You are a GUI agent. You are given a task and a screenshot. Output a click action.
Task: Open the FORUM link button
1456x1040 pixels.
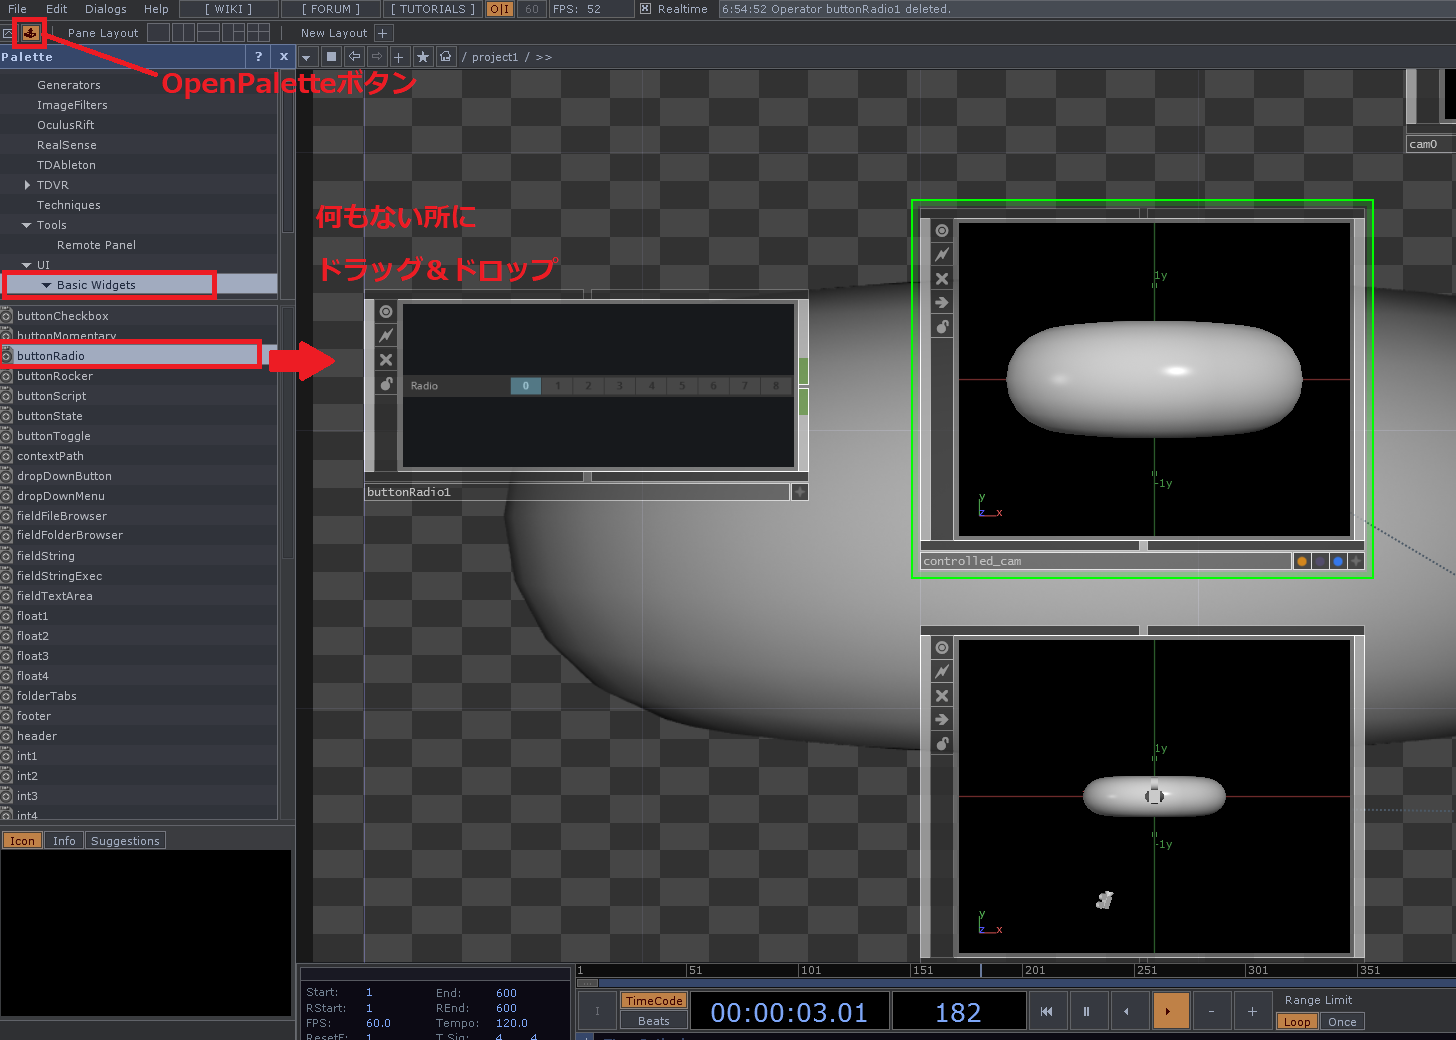tap(331, 9)
